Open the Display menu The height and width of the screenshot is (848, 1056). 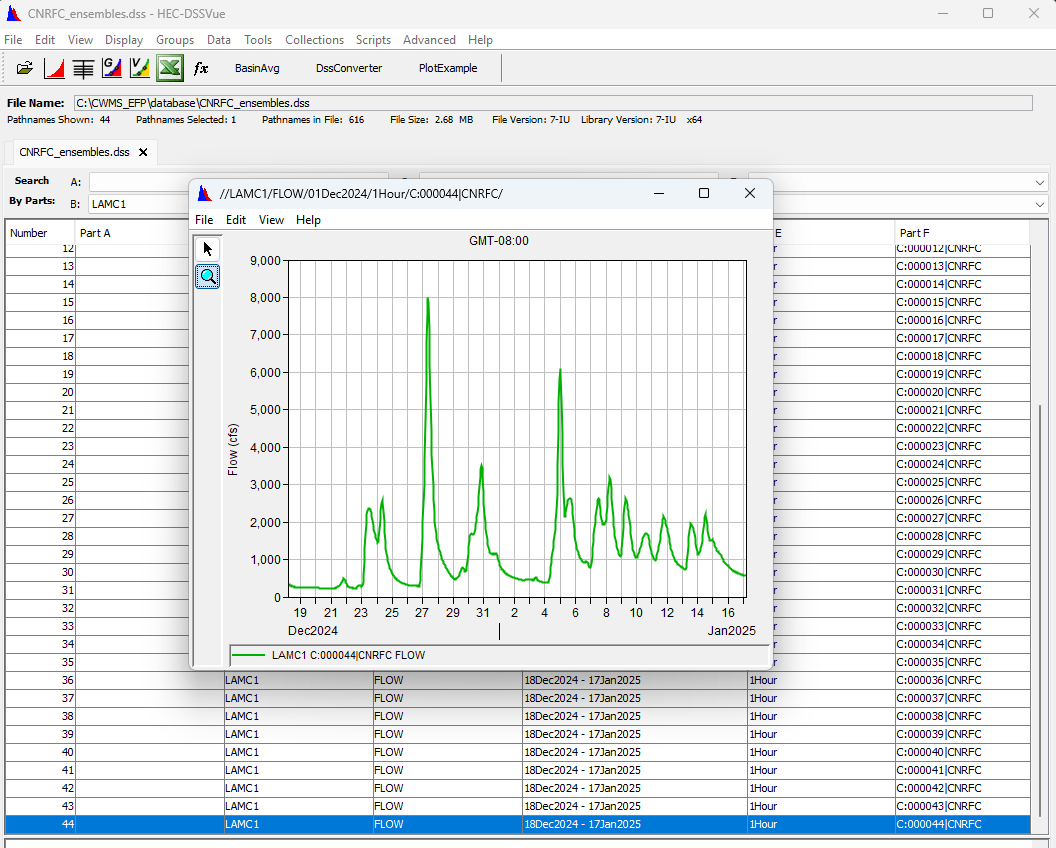[124, 40]
